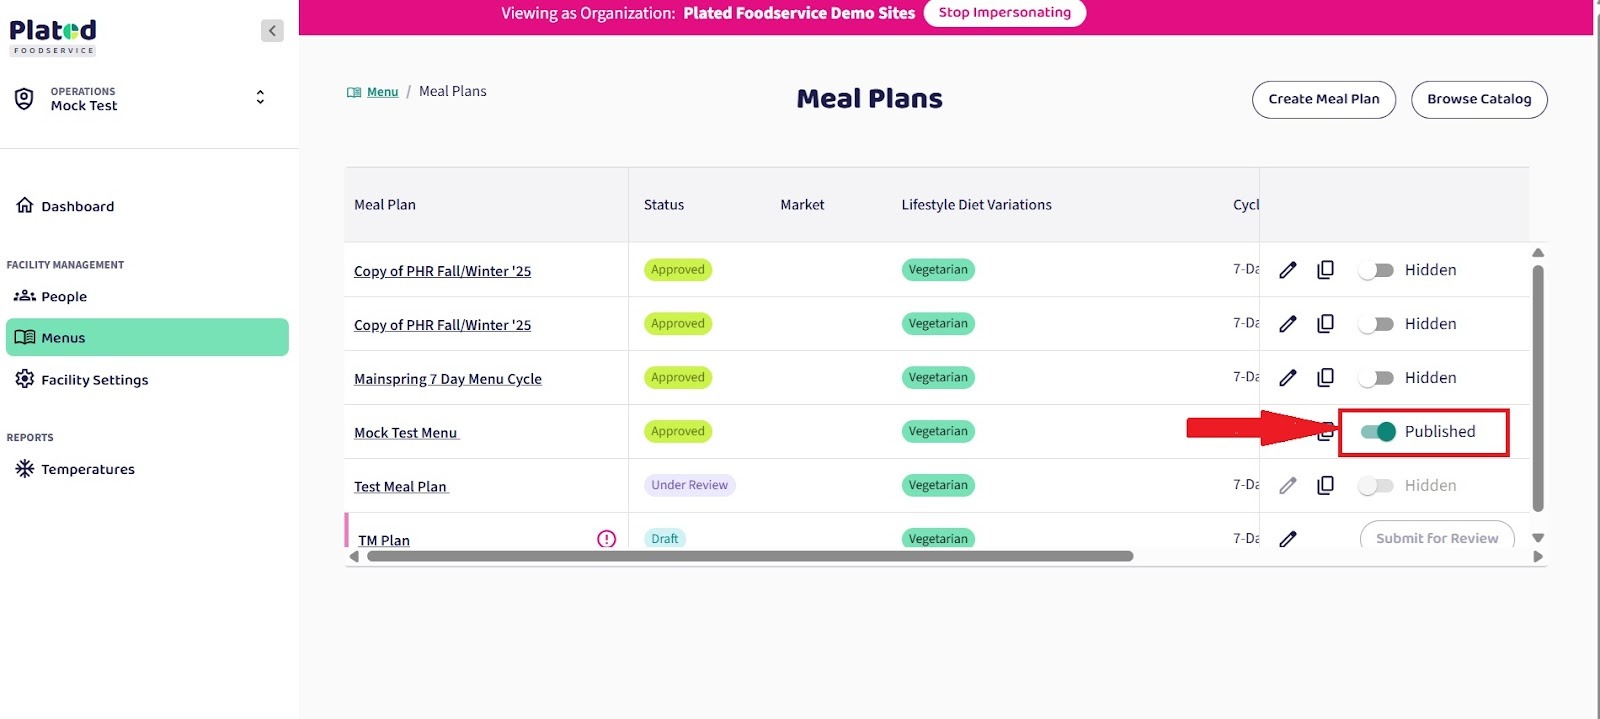Image resolution: width=1600 pixels, height=719 pixels.
Task: Click the table's scroll-right arrow
Action: click(x=1538, y=557)
